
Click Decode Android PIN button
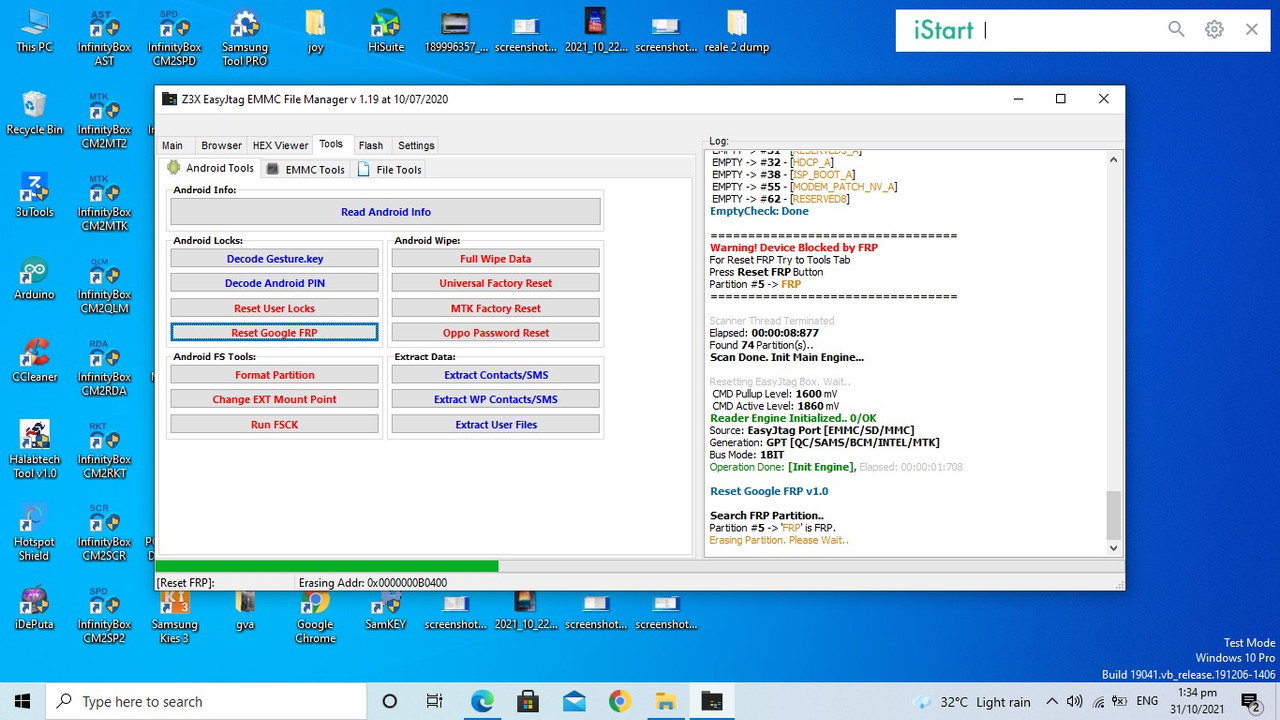(274, 283)
